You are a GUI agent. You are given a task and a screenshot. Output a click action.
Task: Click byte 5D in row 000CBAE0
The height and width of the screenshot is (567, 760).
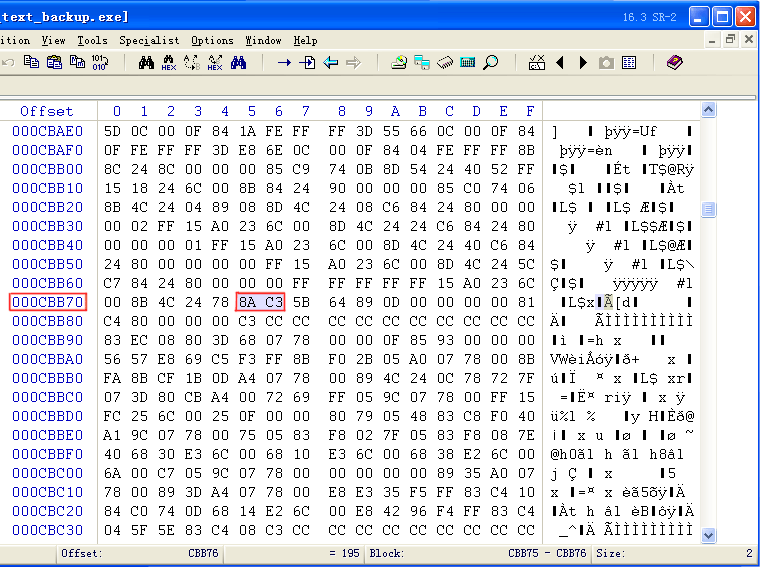click(x=112, y=131)
